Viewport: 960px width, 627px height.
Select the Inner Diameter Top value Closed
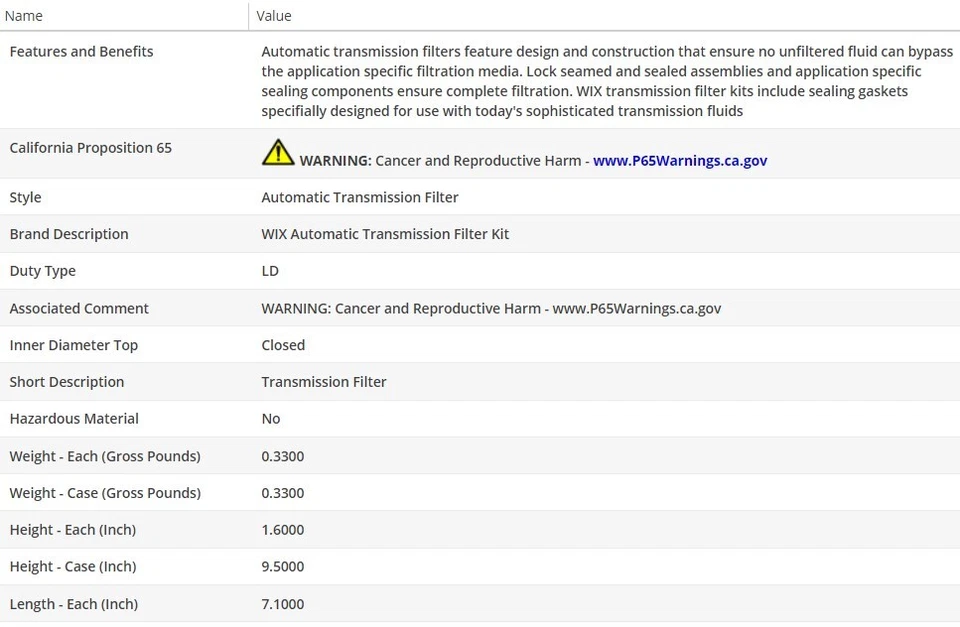coord(283,345)
